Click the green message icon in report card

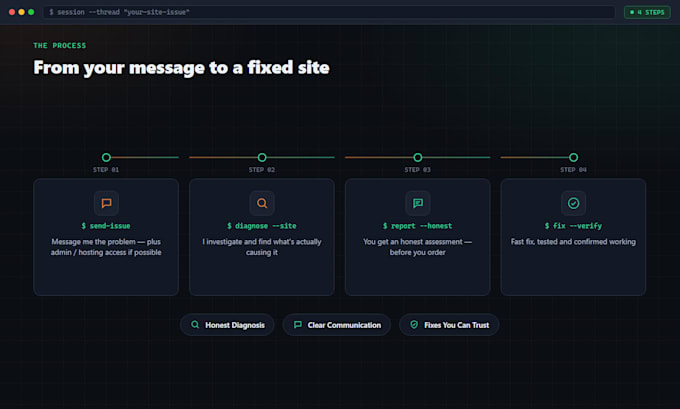[x=418, y=203]
